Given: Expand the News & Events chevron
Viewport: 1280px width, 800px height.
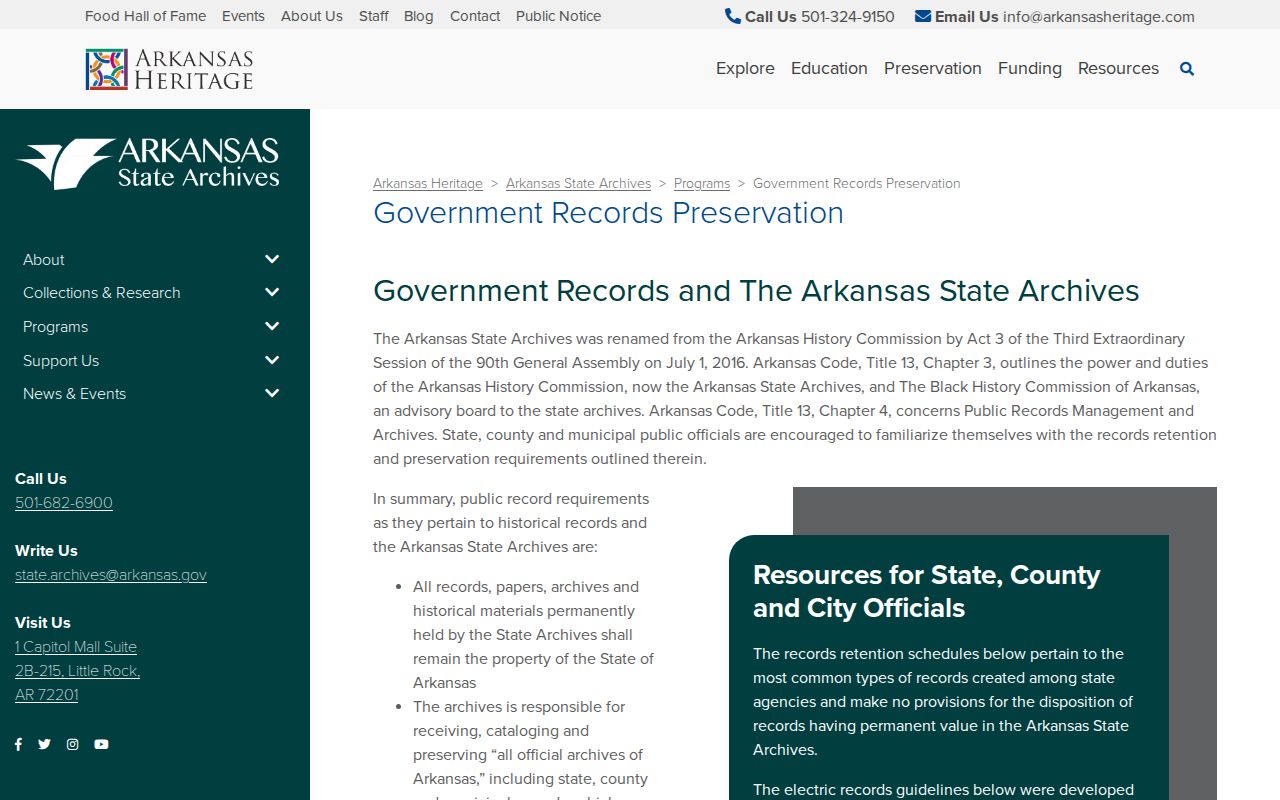Looking at the screenshot, I should pos(272,393).
